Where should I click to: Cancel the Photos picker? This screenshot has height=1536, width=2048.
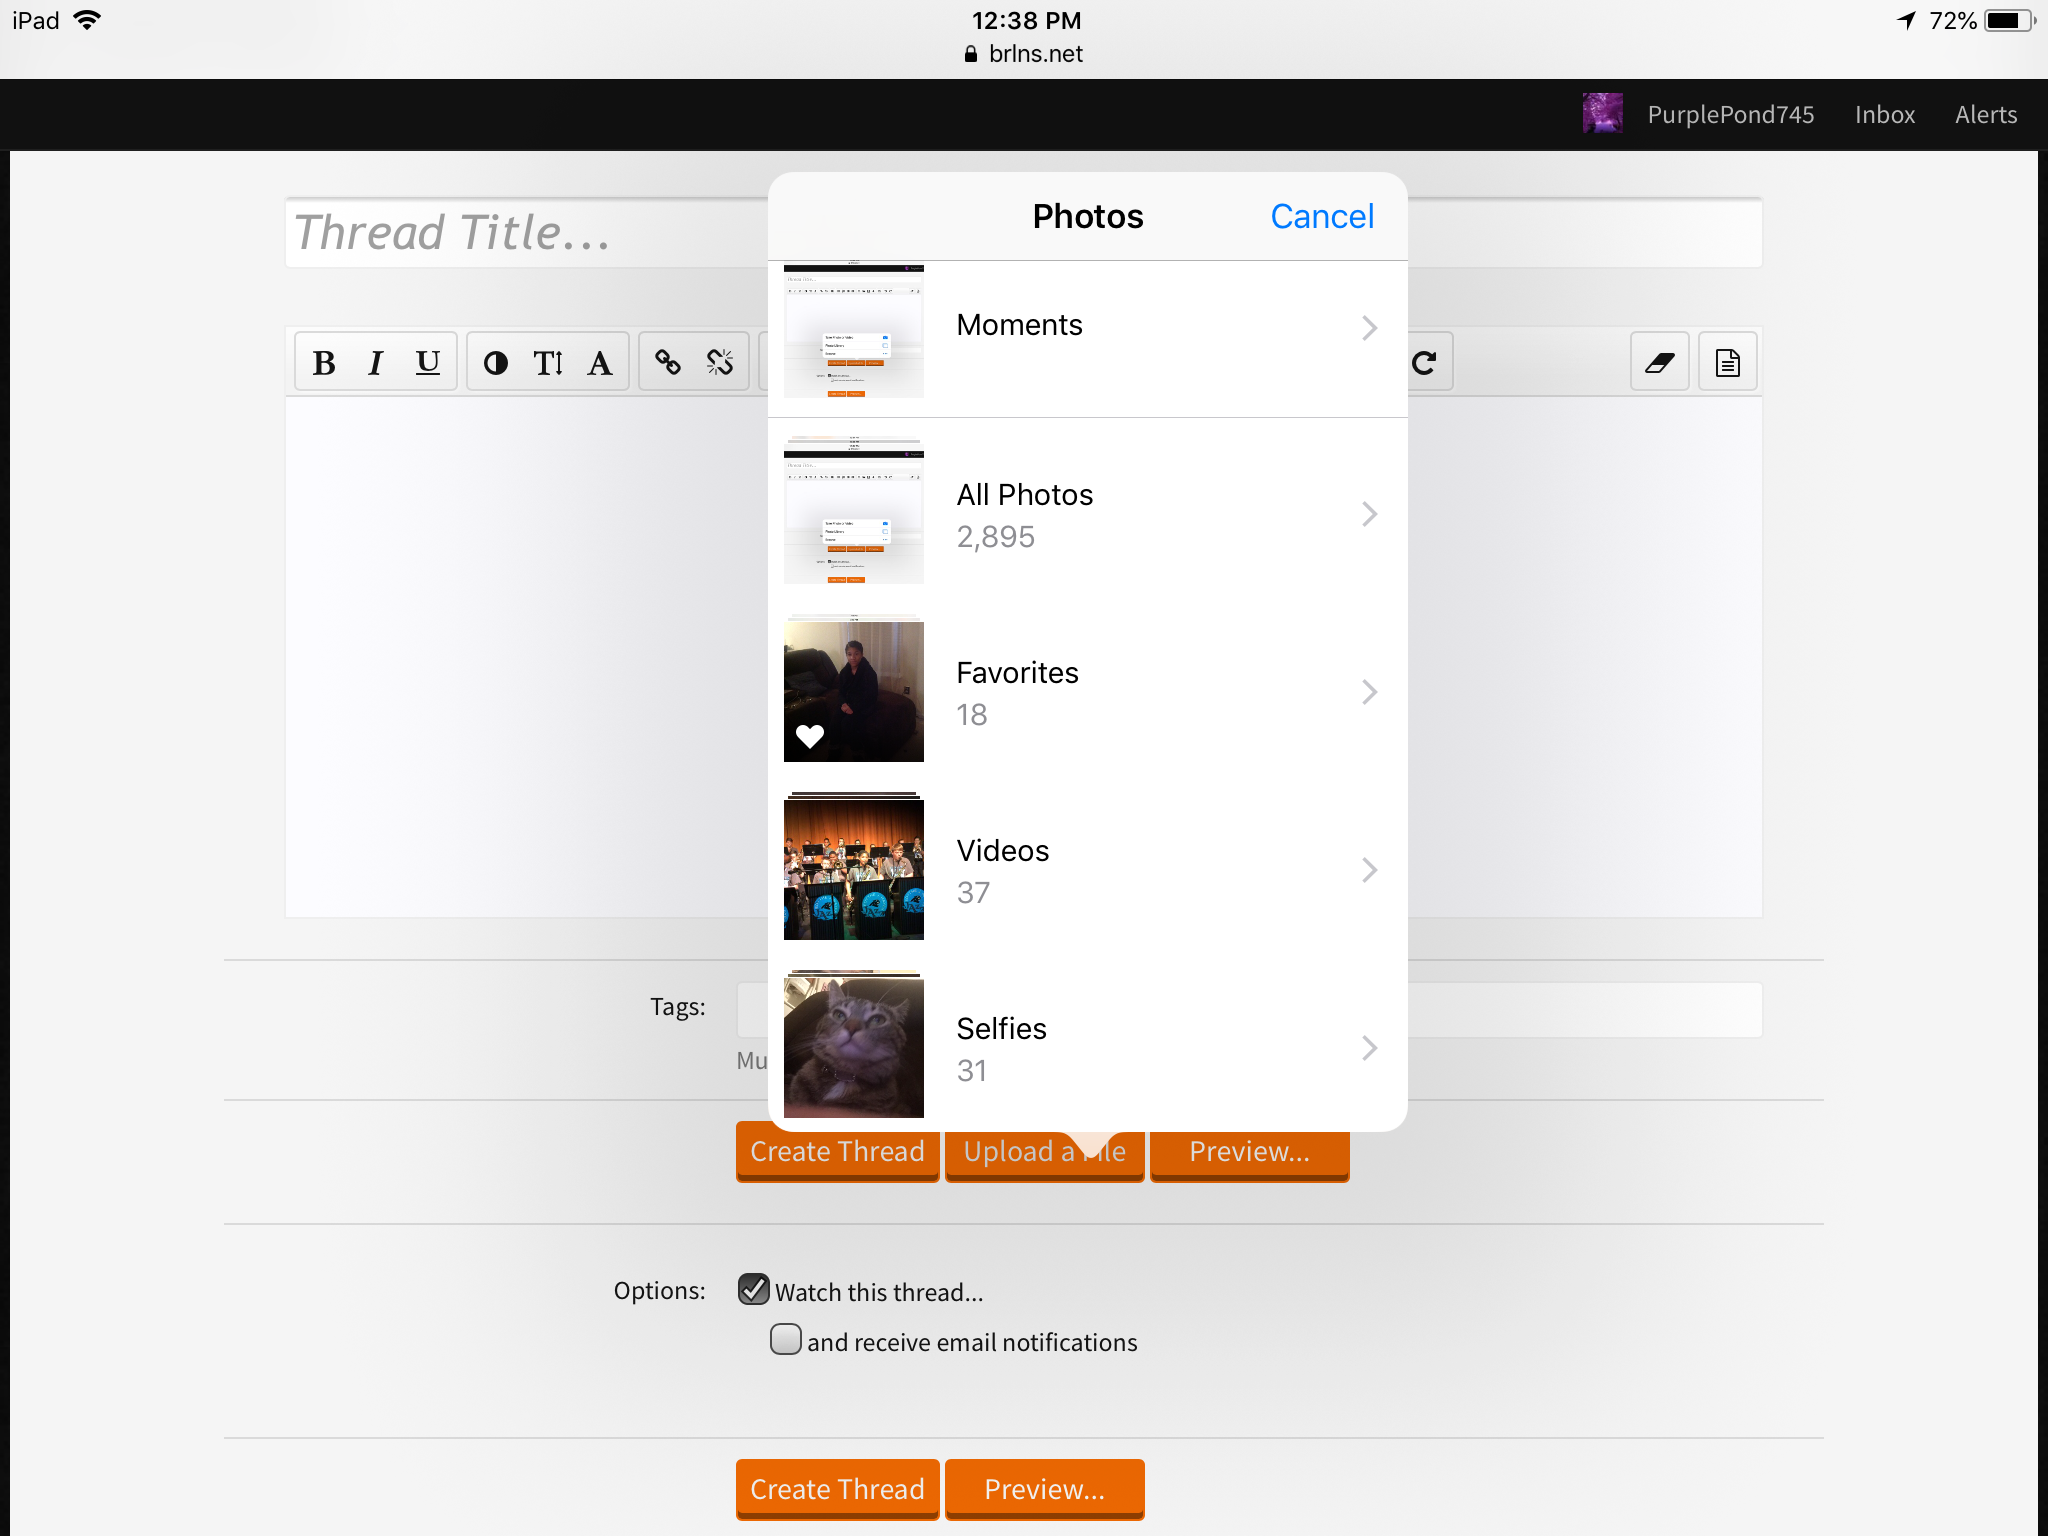click(x=1322, y=216)
